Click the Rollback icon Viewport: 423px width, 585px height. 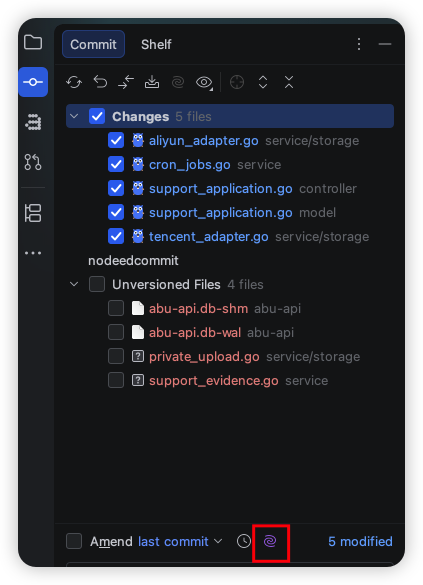tap(100, 82)
